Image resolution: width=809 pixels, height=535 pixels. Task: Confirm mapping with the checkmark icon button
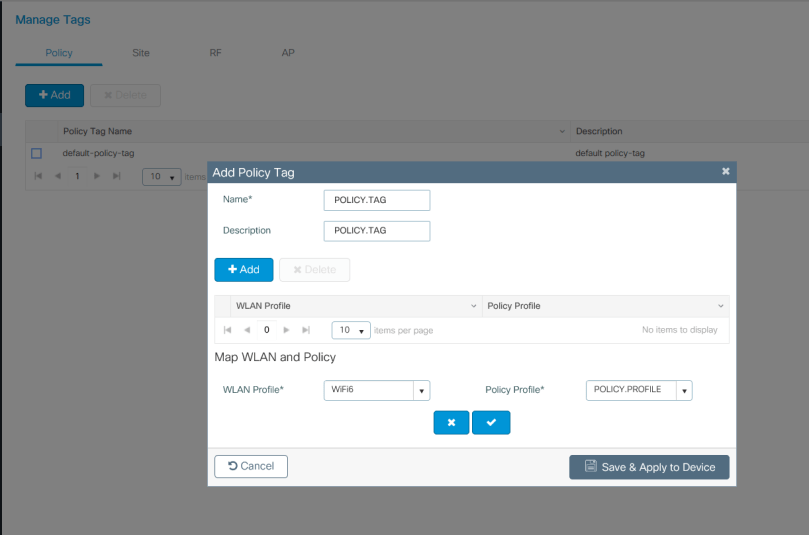click(x=491, y=423)
